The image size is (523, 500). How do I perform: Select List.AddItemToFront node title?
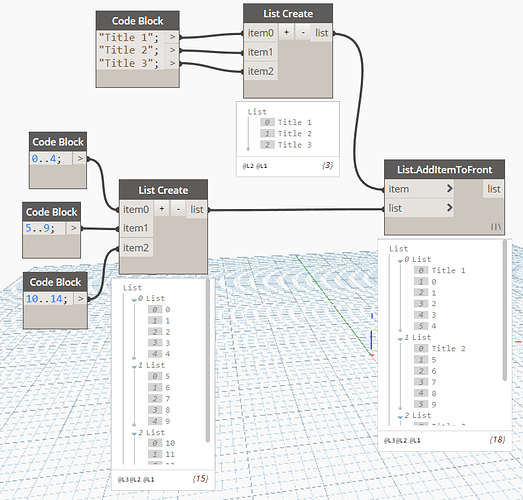pos(444,170)
